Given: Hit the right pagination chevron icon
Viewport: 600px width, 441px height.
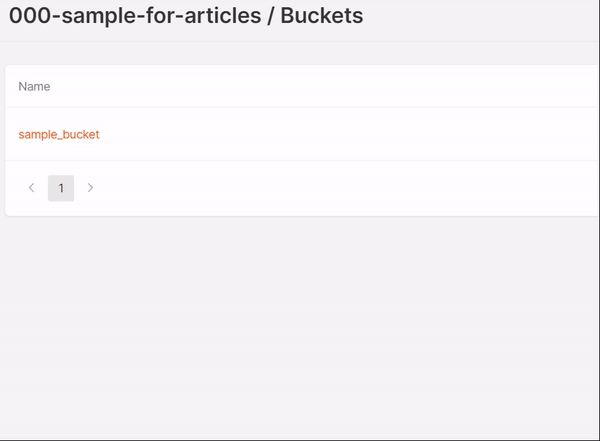Looking at the screenshot, I should [90, 188].
